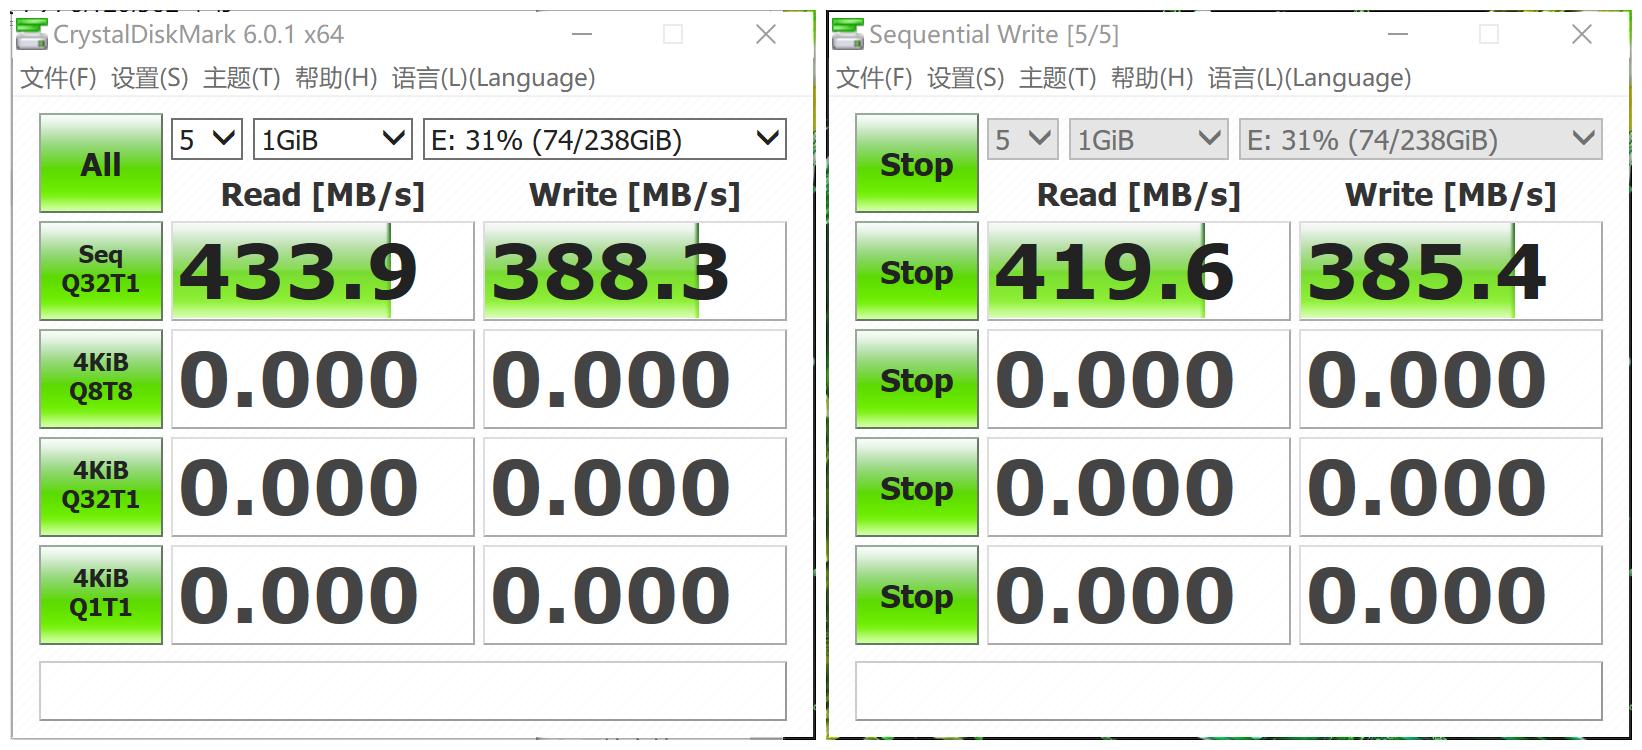This screenshot has width=1642, height=750.
Task: Close the CrystalDiskMark 6.0.1 window
Action: point(766,34)
